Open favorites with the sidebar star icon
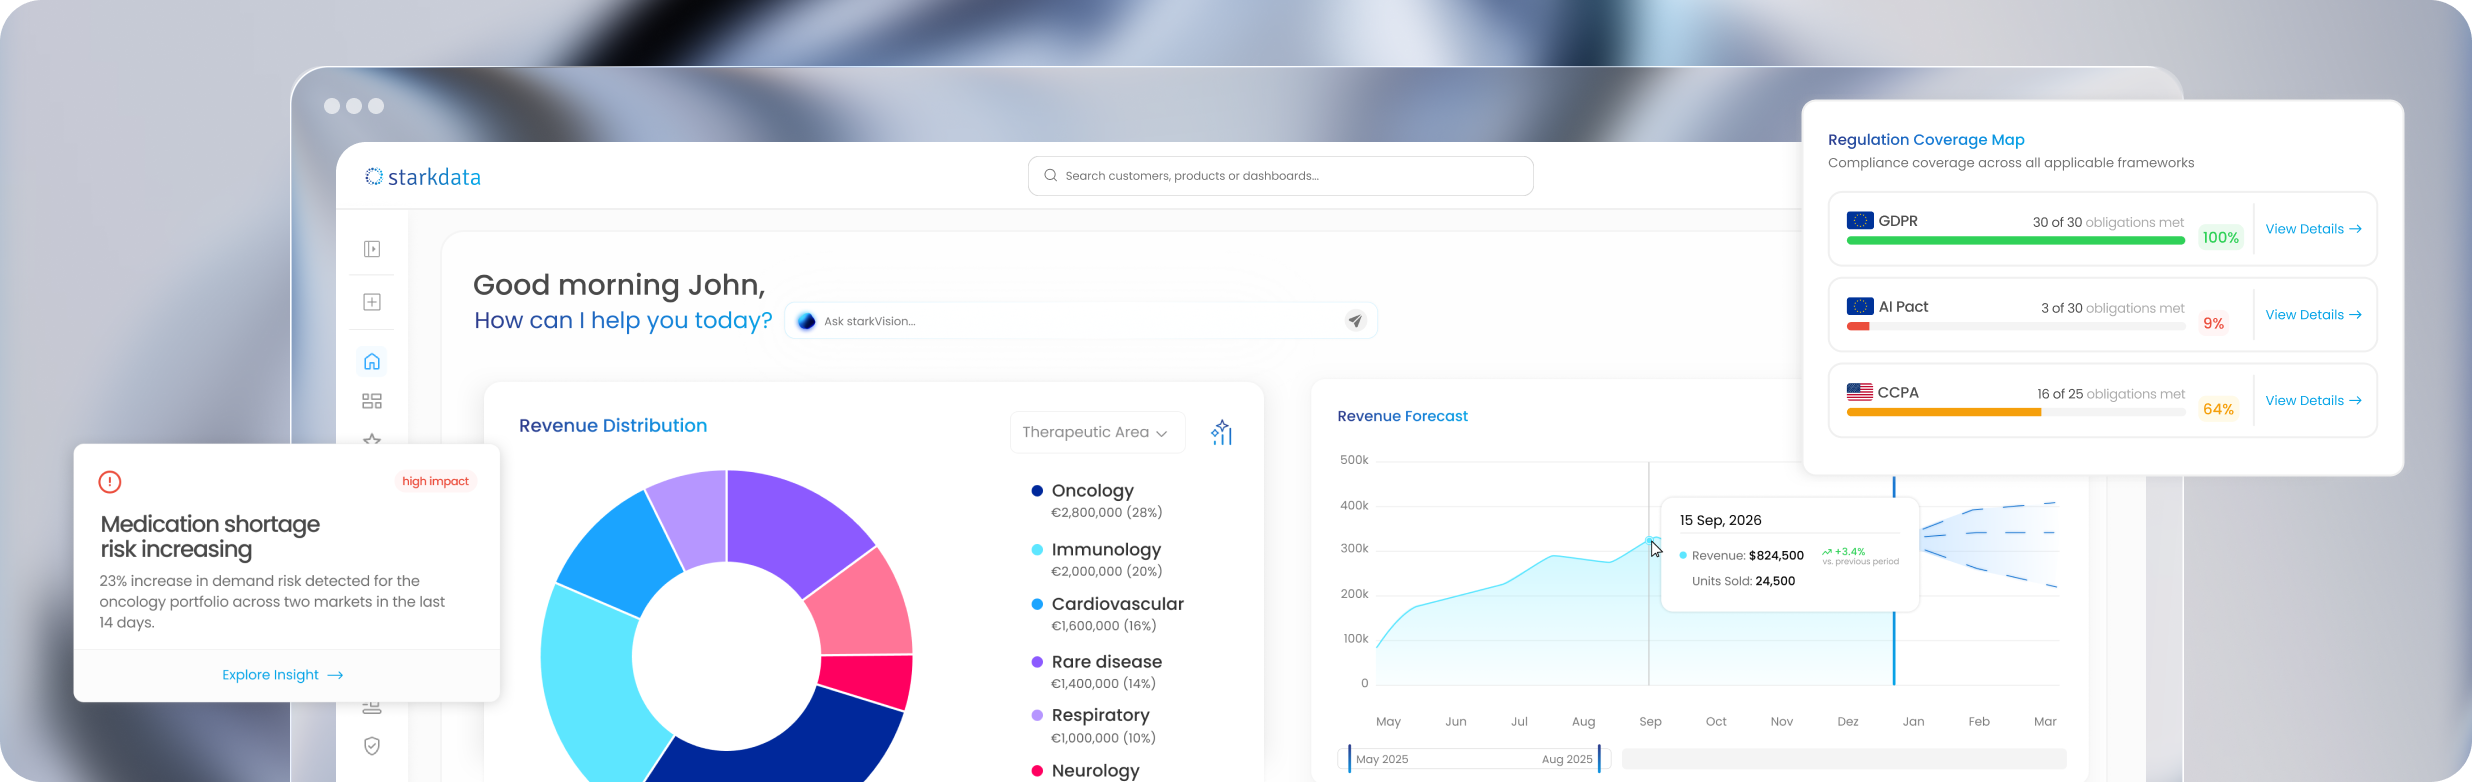This screenshot has height=782, width=2472. pos(372,439)
